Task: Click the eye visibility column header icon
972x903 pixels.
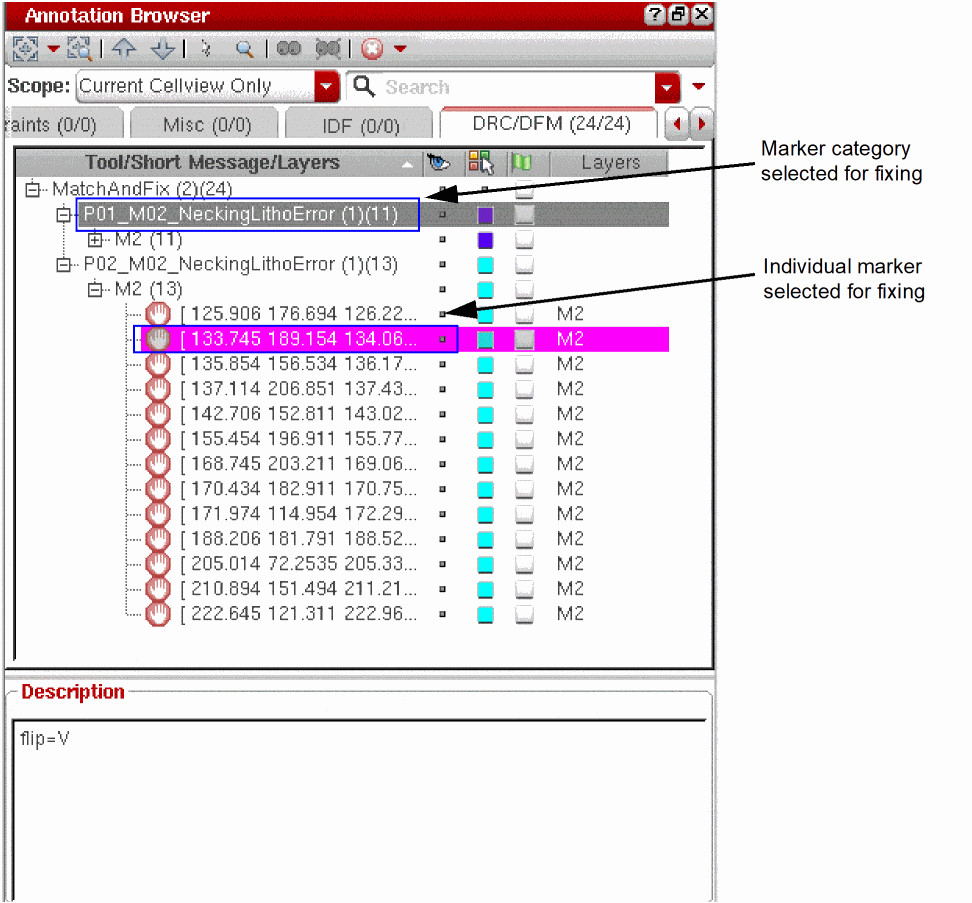Action: pyautogui.click(x=438, y=162)
